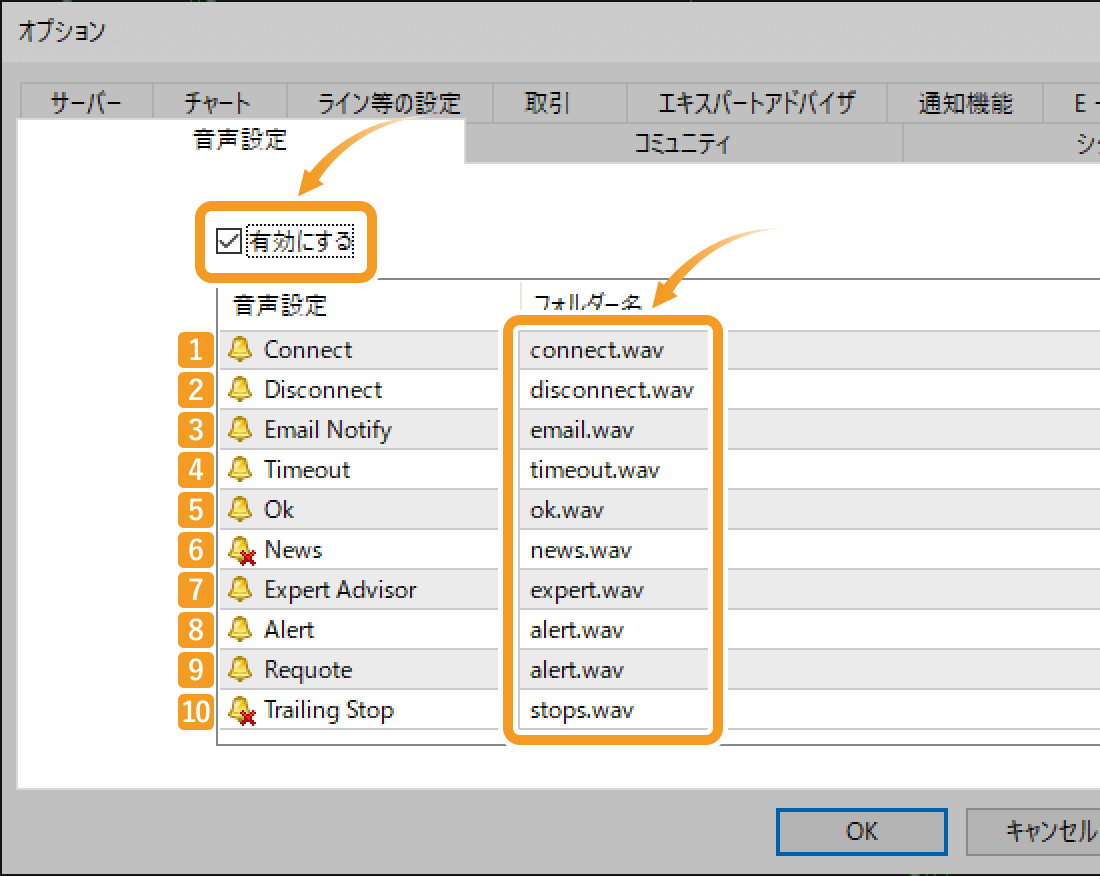Screen dimensions: 1100x876
Task: Click the crossed-out bell on News
Action: point(241,549)
